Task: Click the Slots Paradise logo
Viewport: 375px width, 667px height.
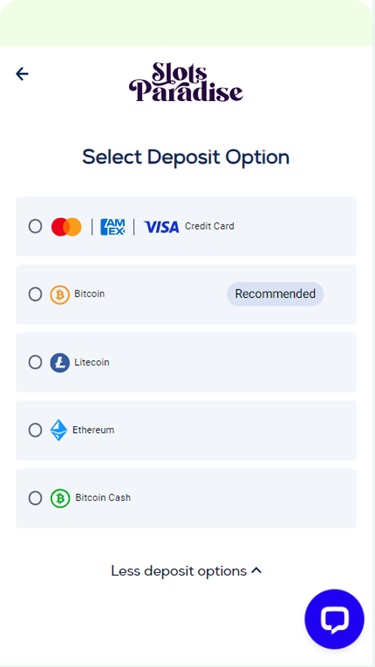Action: (x=186, y=82)
